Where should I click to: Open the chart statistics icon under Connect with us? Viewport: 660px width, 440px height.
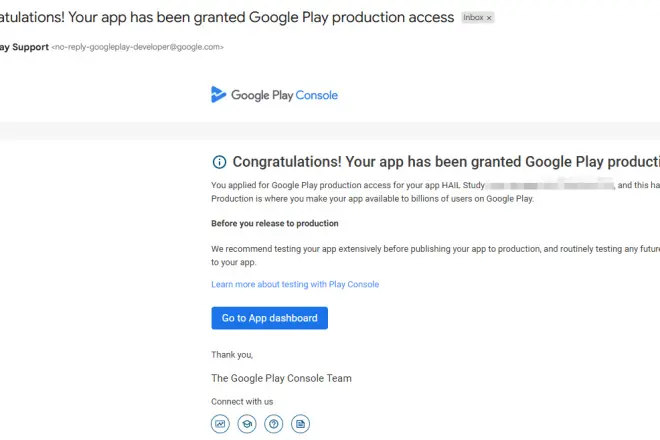click(220, 424)
